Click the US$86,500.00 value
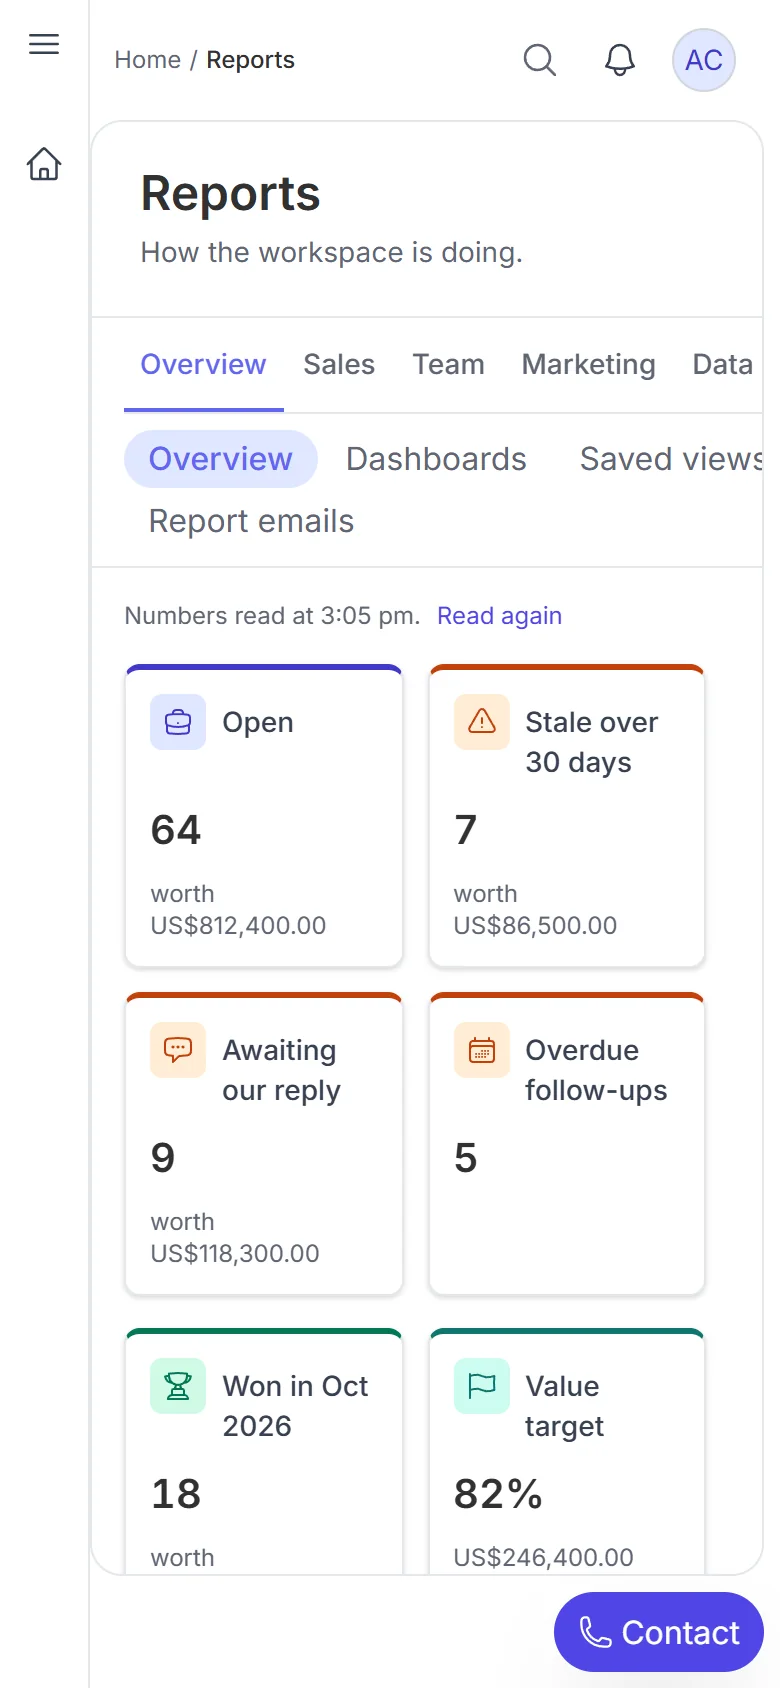Viewport: 780px width, 1688px height. [x=535, y=926]
